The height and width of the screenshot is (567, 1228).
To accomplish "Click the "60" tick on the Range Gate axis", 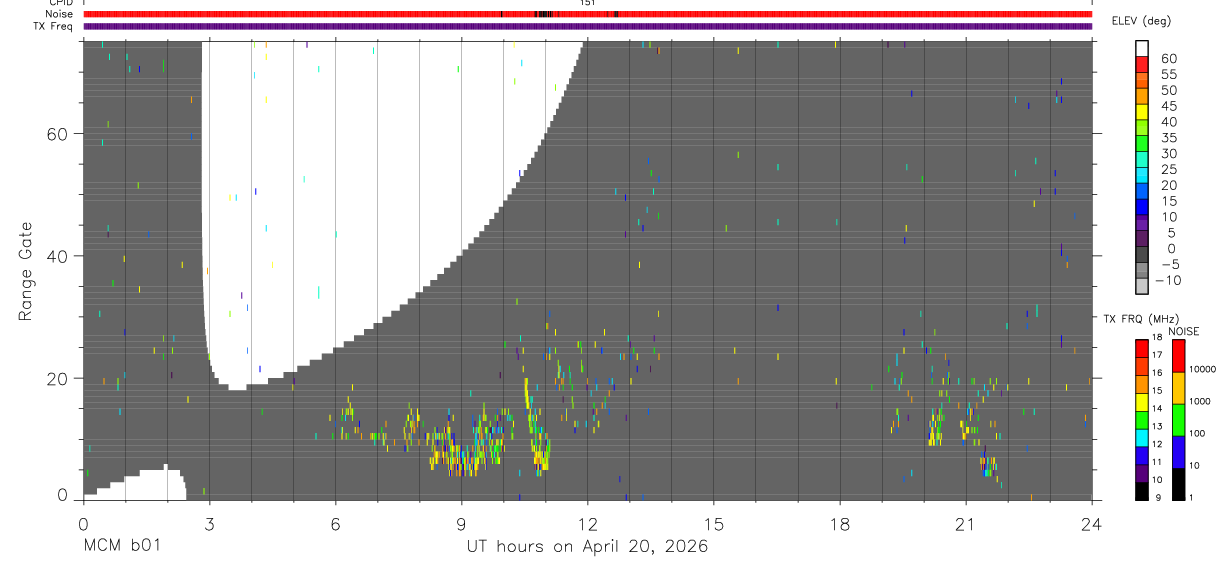I will click(57, 134).
